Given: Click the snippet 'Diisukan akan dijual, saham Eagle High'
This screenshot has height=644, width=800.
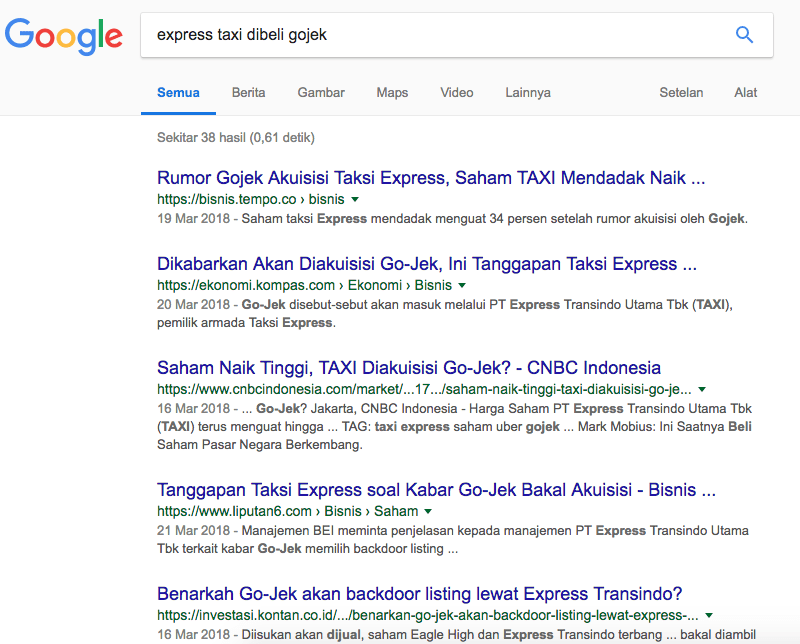Looking at the screenshot, I should click(456, 634).
